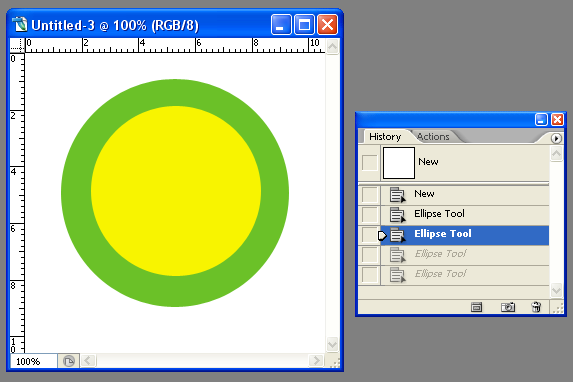Select first dimmed Ellipse Tool state
Image resolution: width=573 pixels, height=382 pixels.
pos(464,255)
